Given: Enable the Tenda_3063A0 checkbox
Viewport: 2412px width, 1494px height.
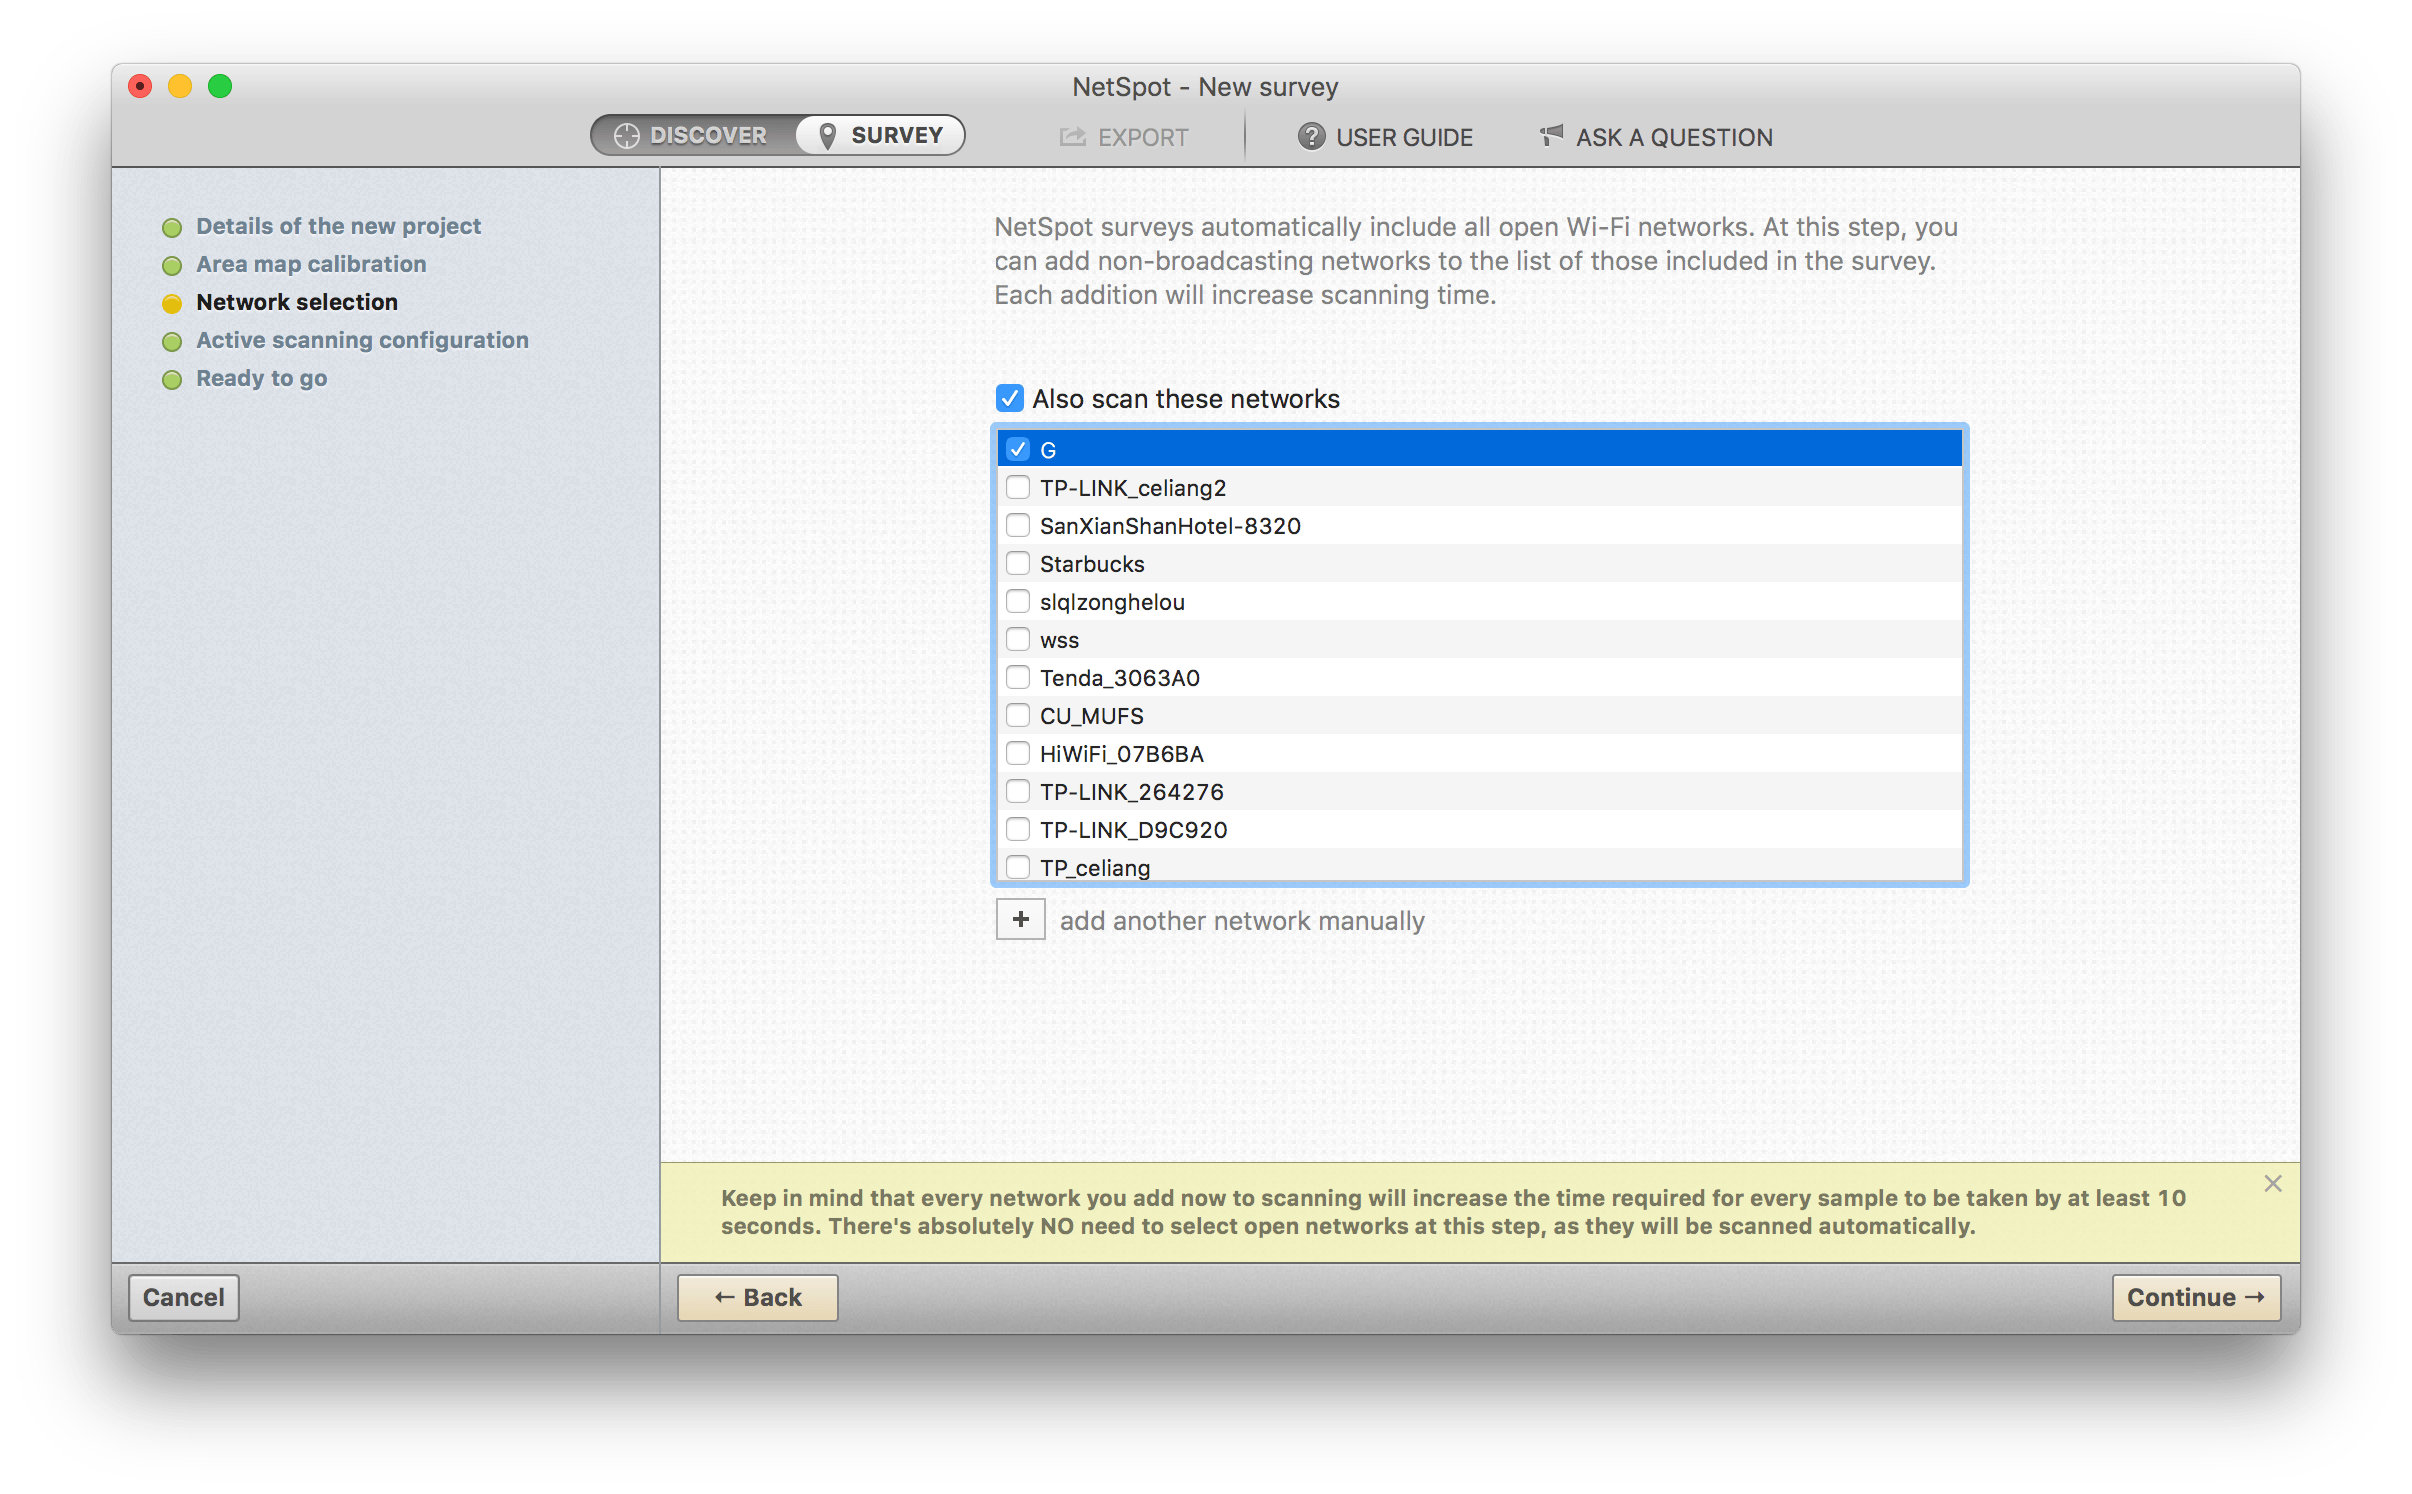Looking at the screenshot, I should pos(1018,677).
